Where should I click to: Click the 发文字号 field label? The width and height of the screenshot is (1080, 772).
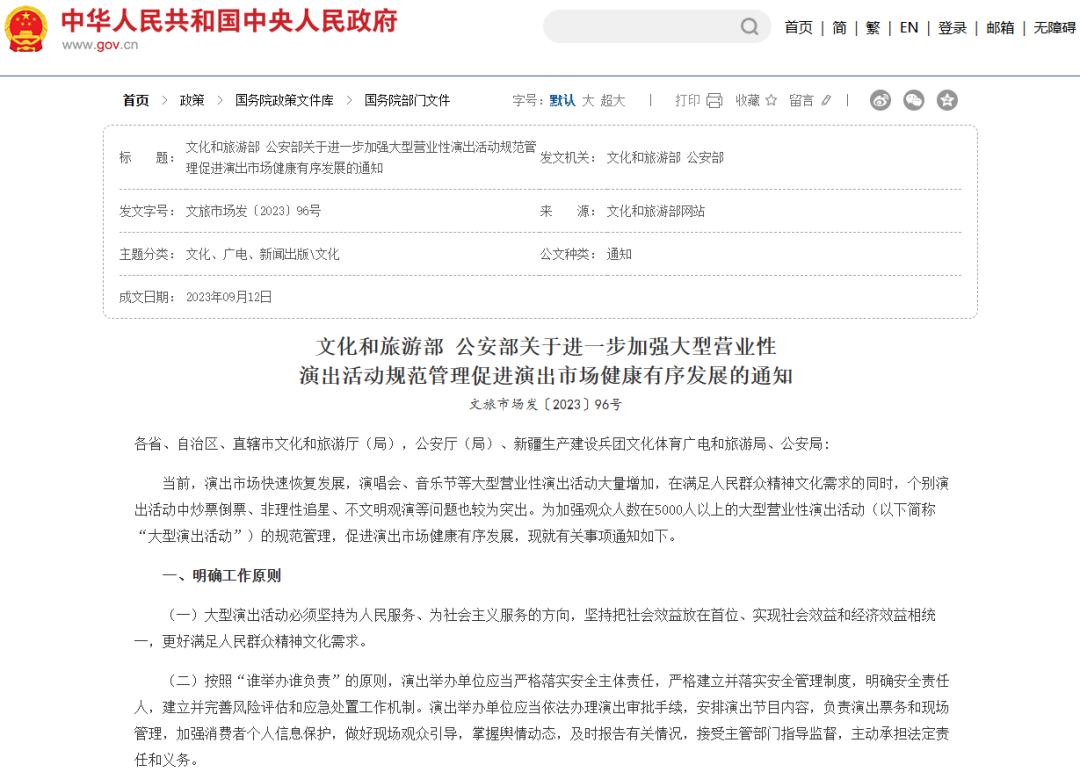pos(147,211)
